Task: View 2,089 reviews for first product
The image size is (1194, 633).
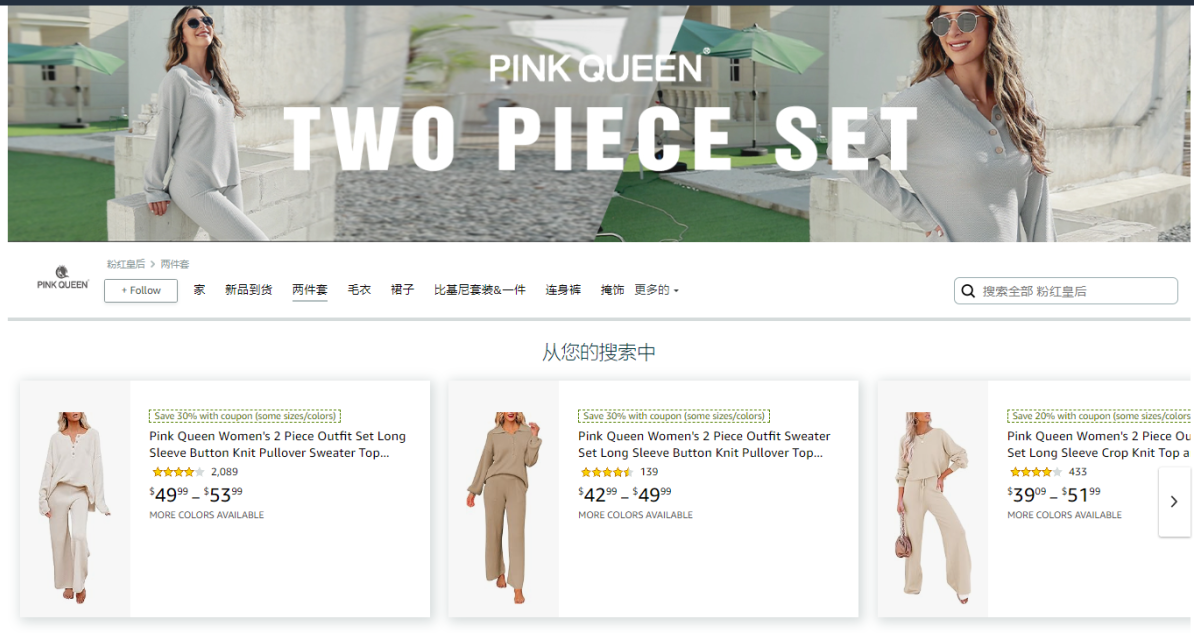Action: (225, 472)
